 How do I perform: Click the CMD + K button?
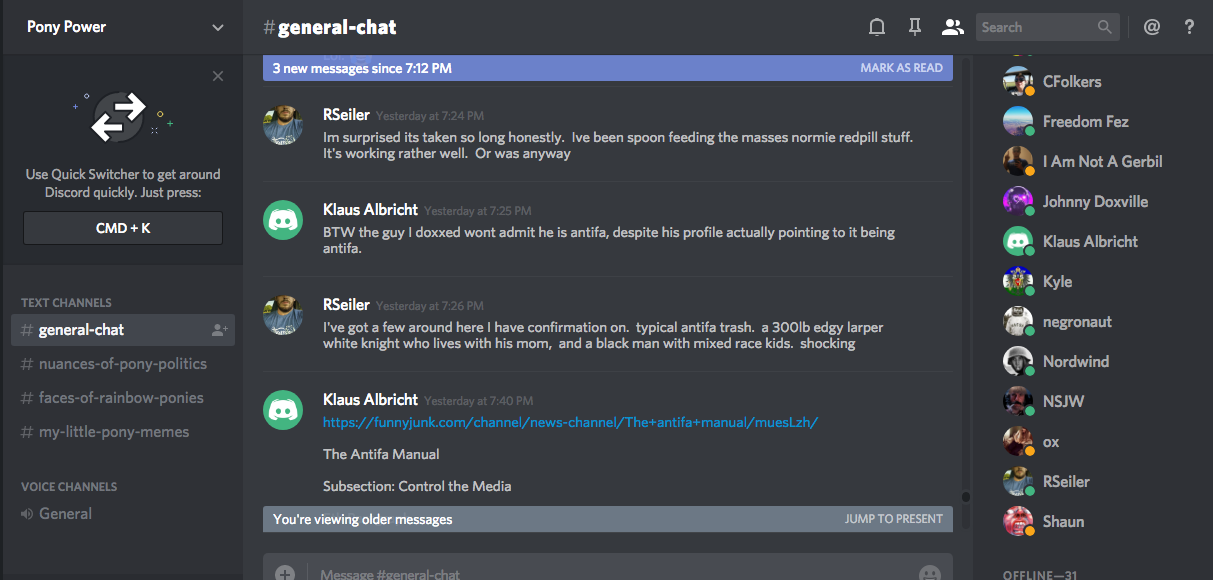pos(123,228)
